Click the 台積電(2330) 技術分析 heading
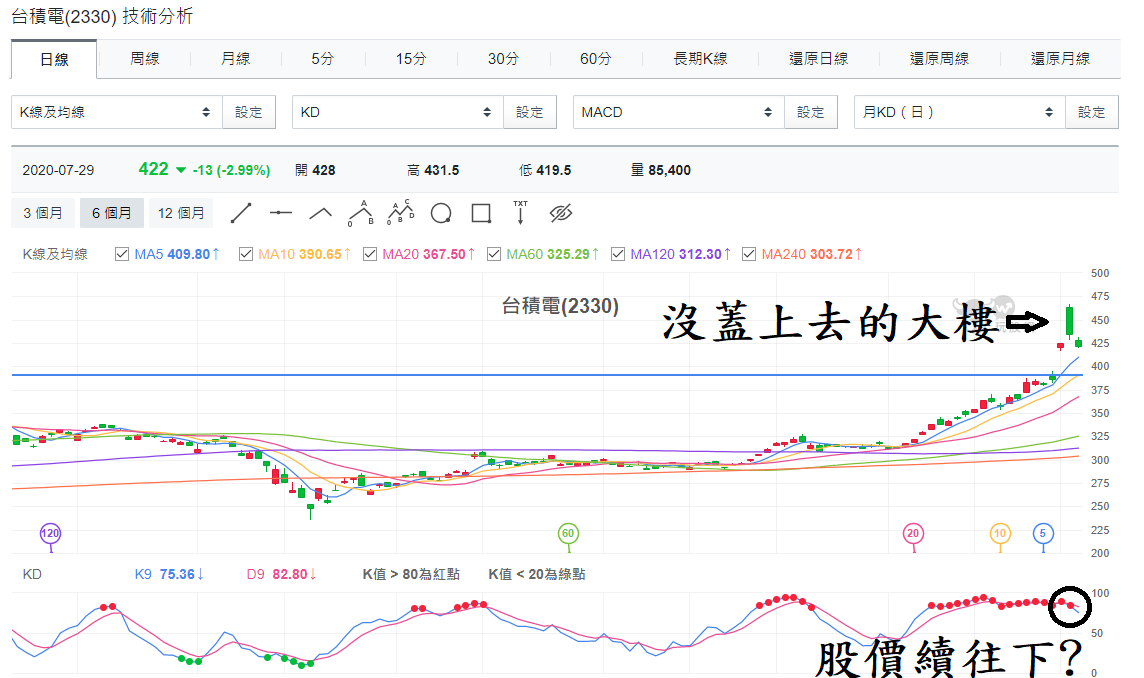Screen dimensions: 1144x678 (x=102, y=16)
